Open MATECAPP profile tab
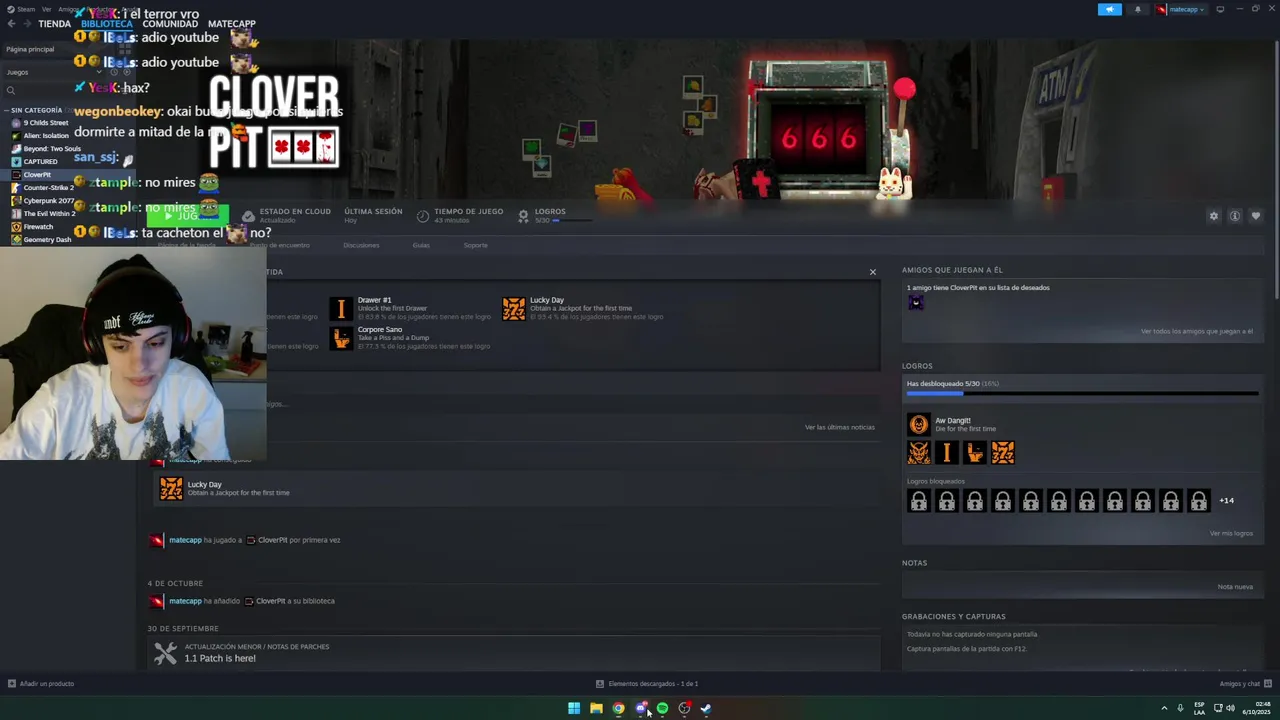Image resolution: width=1280 pixels, height=720 pixels. [231, 24]
